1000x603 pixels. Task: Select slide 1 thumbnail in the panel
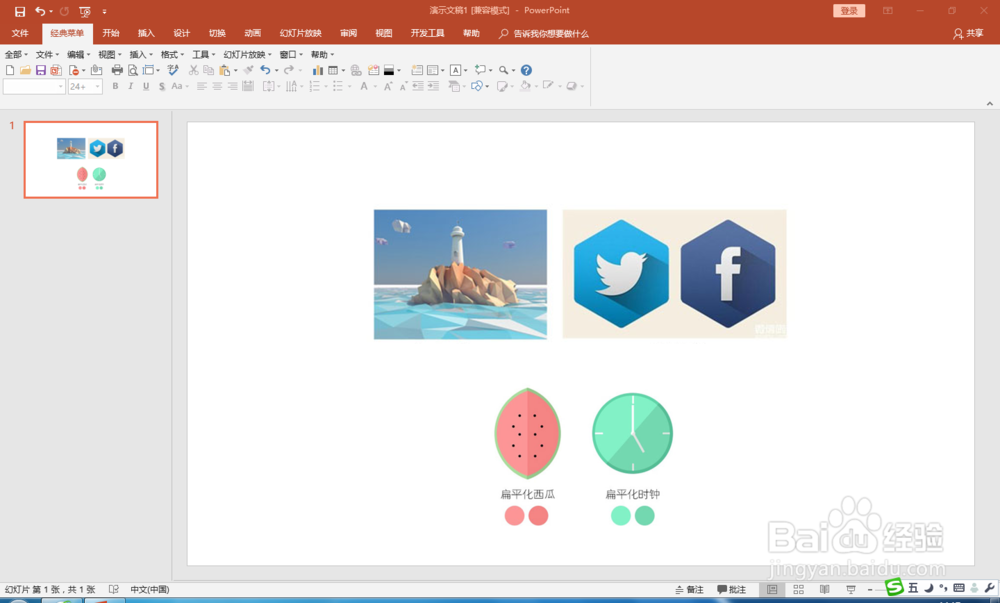click(91, 159)
